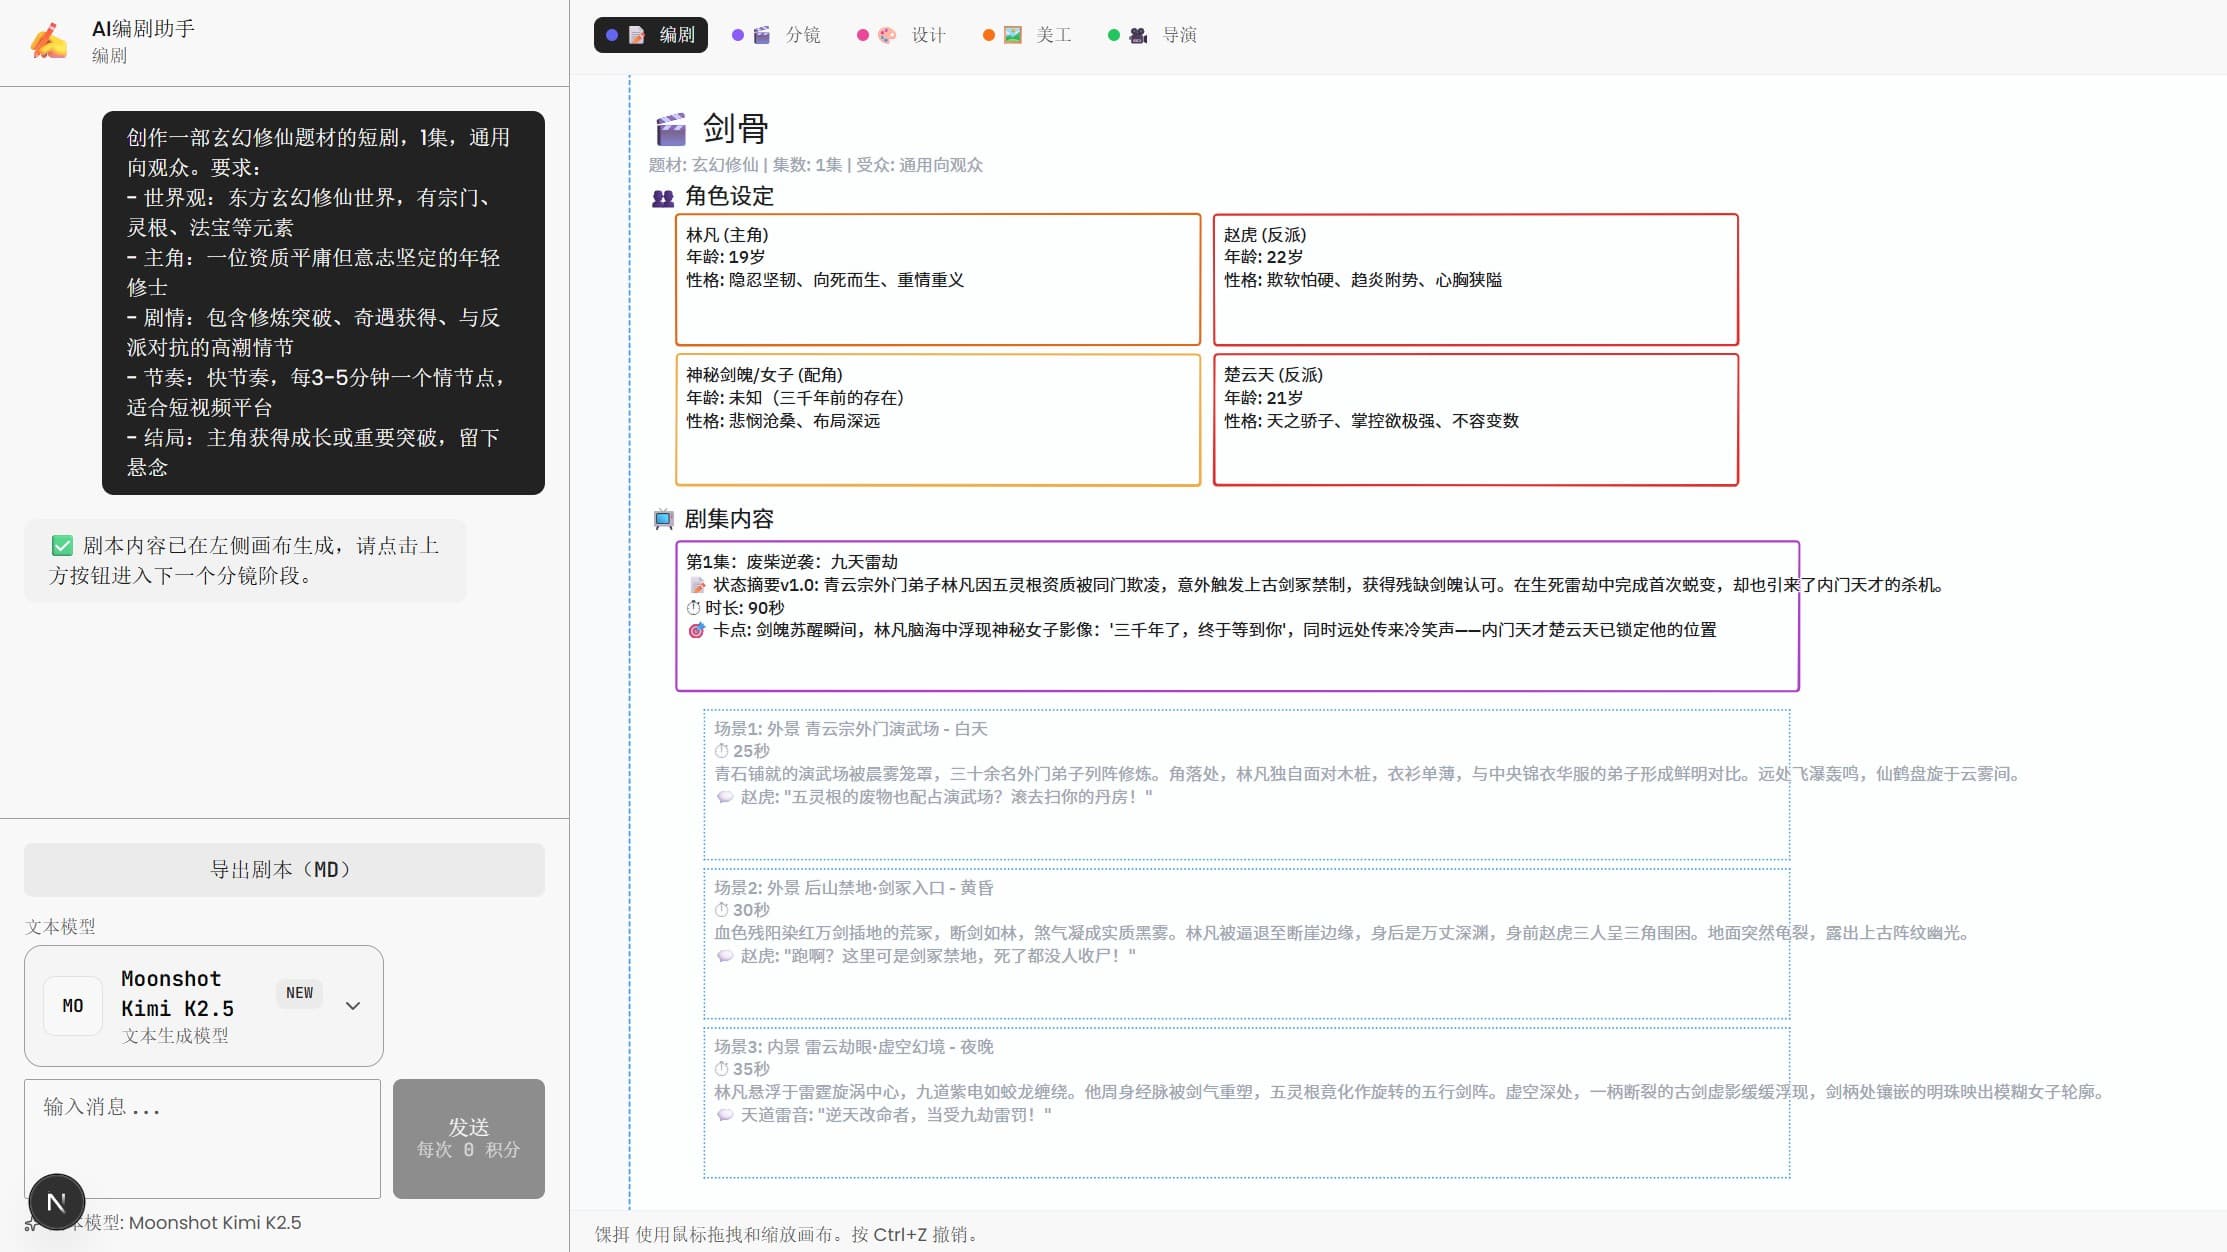
Task: Click the target icon beside 卡点
Action: 696,630
